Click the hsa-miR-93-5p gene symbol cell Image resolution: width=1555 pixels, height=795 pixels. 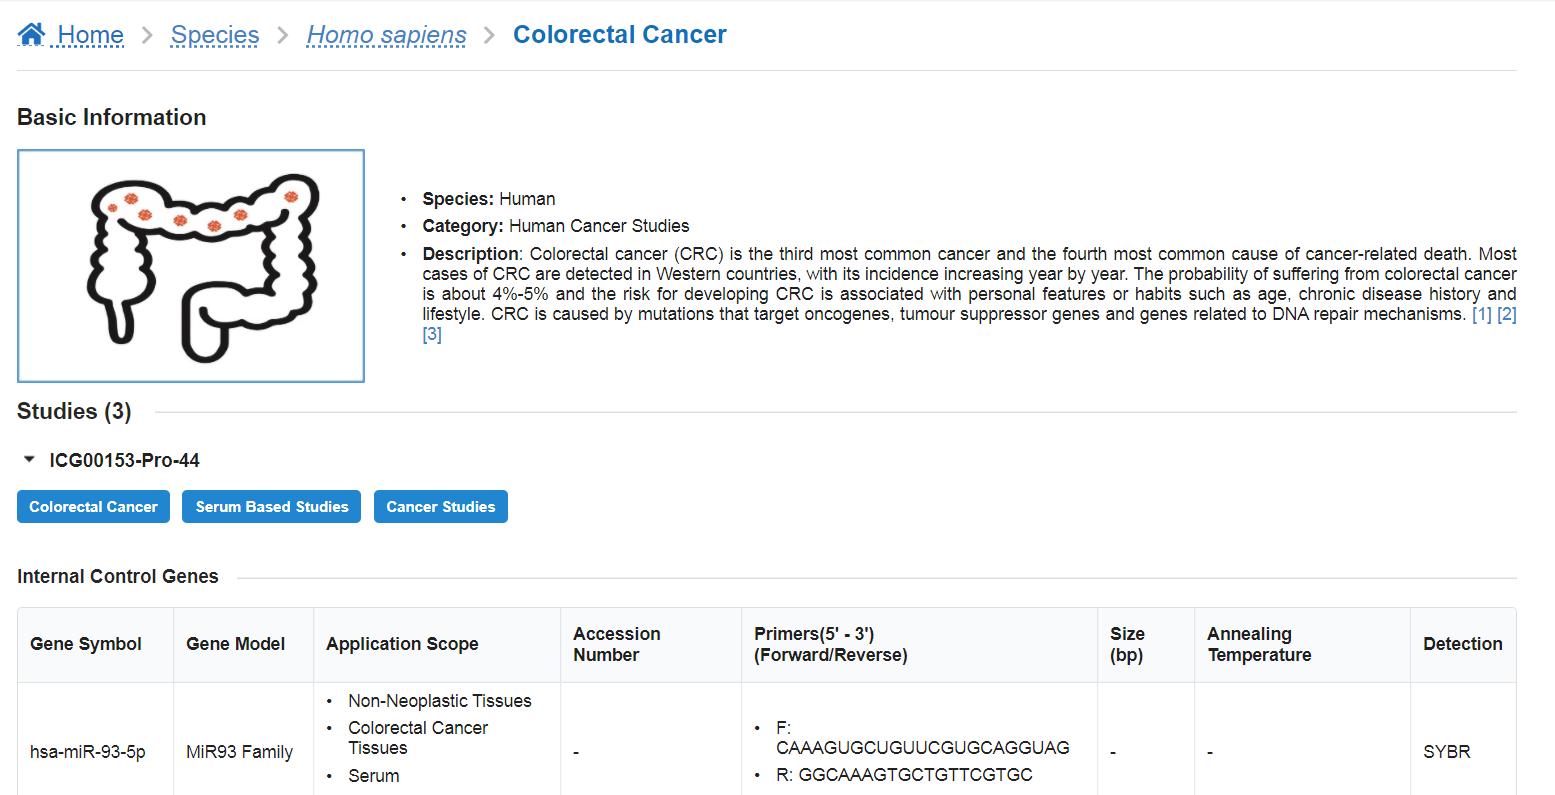88,752
